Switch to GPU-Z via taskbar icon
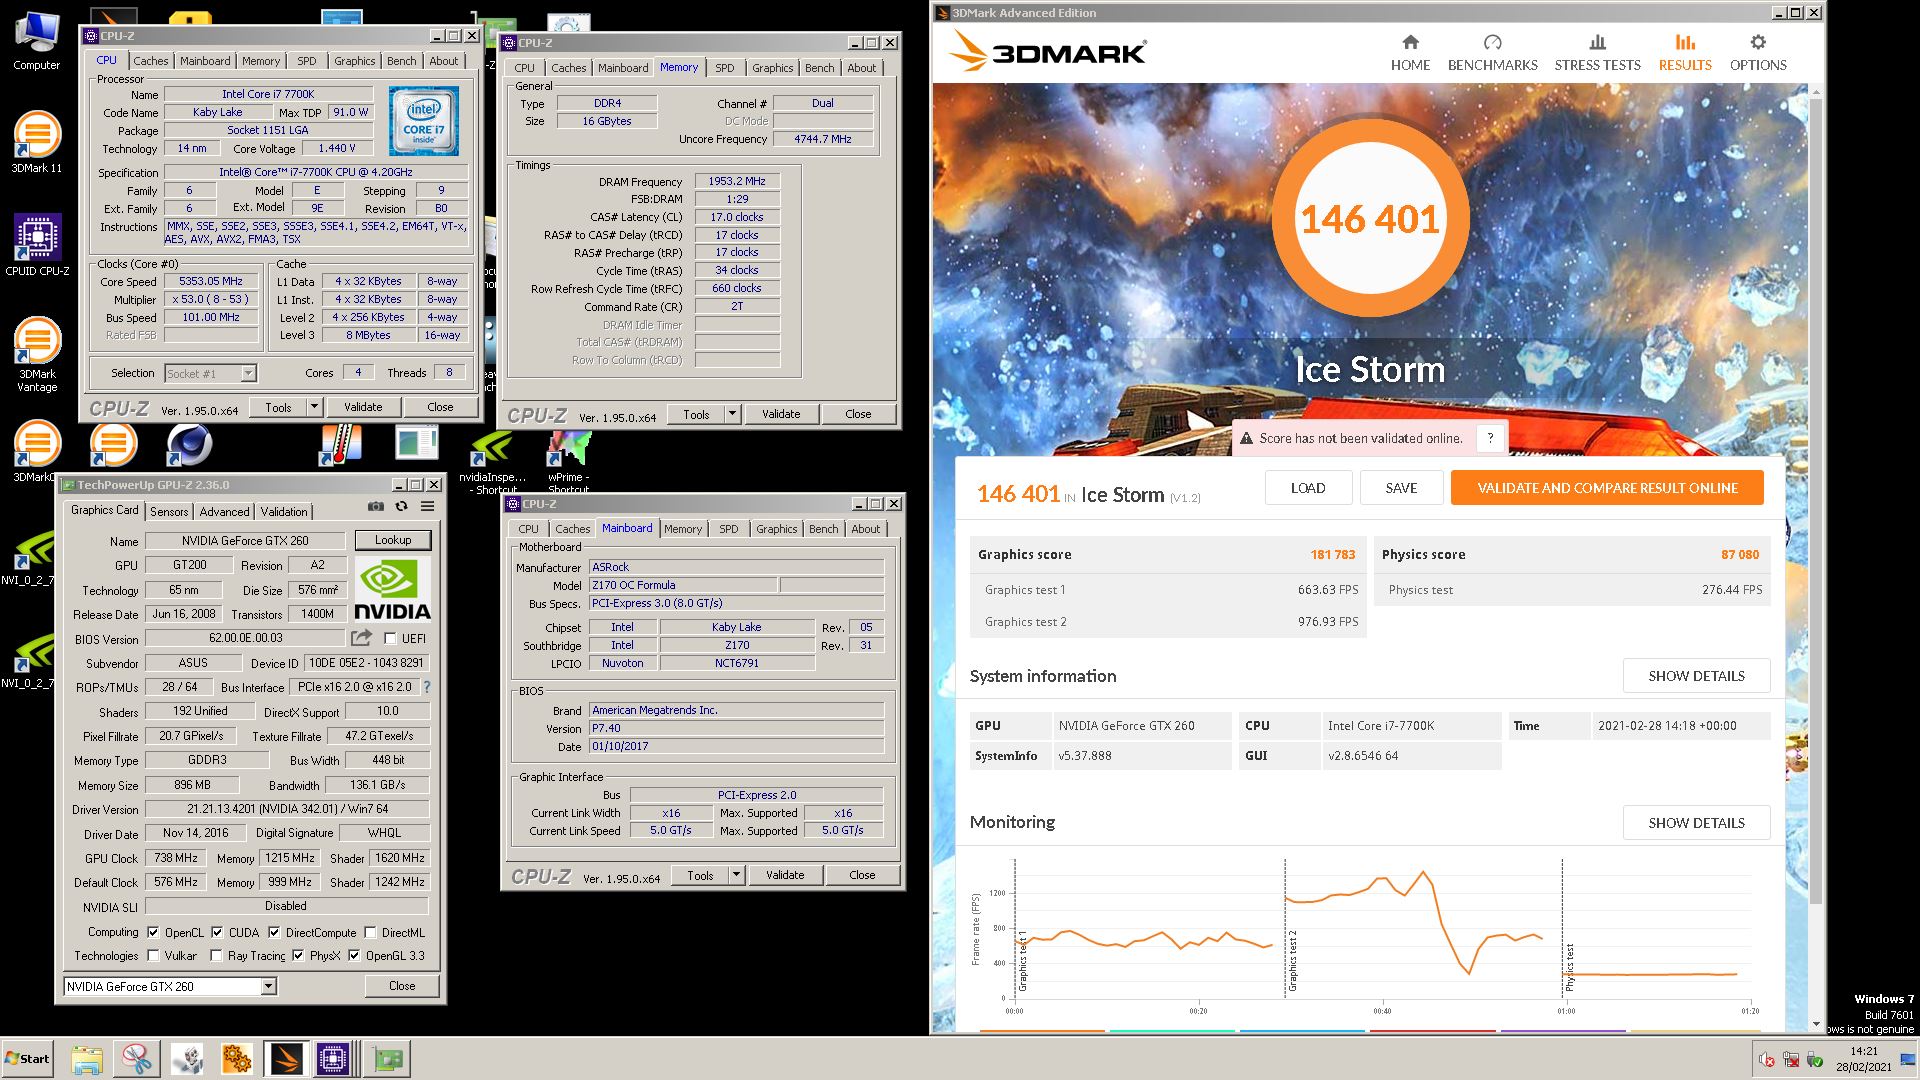 click(x=388, y=1059)
